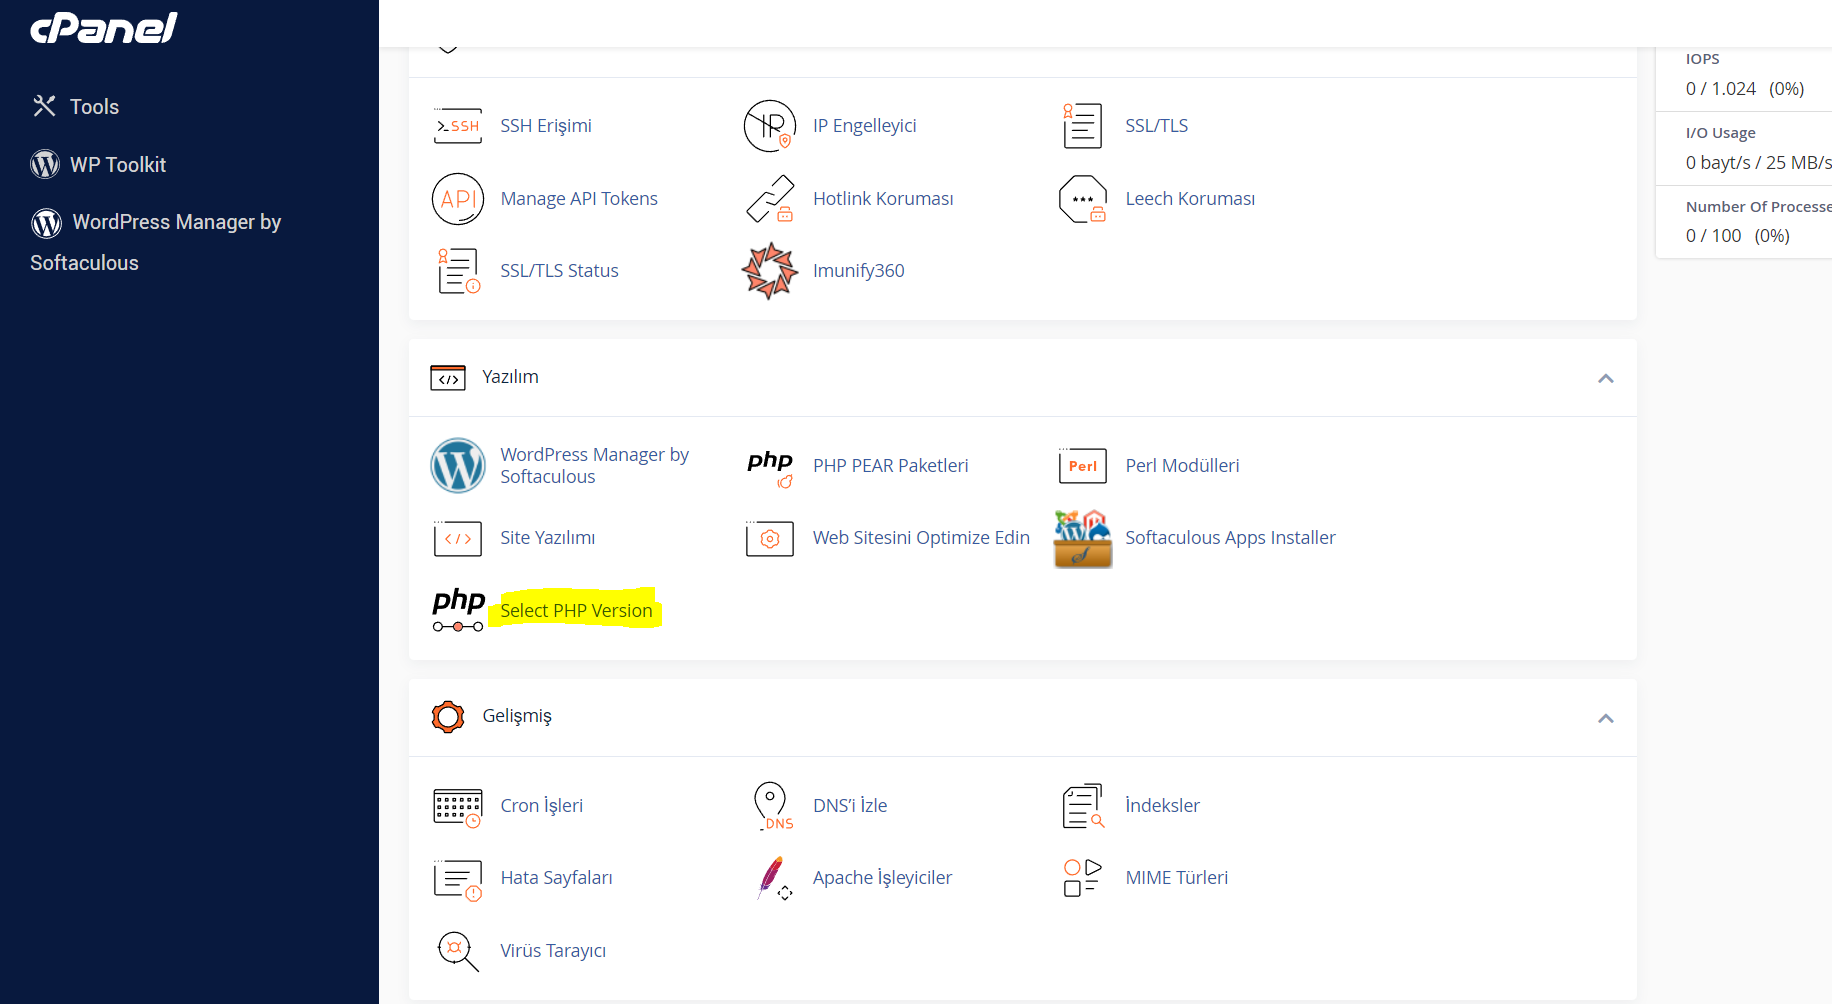Open Tools from the left sidebar
1832x1004 pixels.
tap(93, 106)
